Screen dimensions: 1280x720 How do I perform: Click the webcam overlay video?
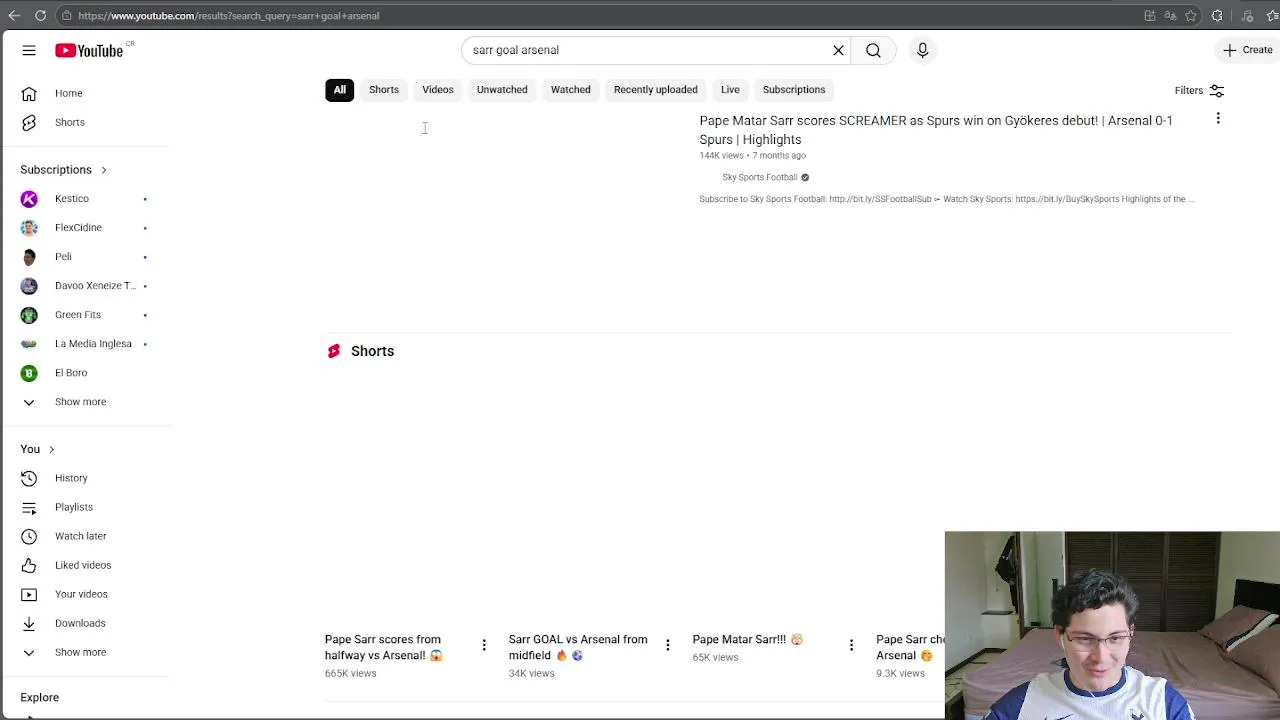1112,625
